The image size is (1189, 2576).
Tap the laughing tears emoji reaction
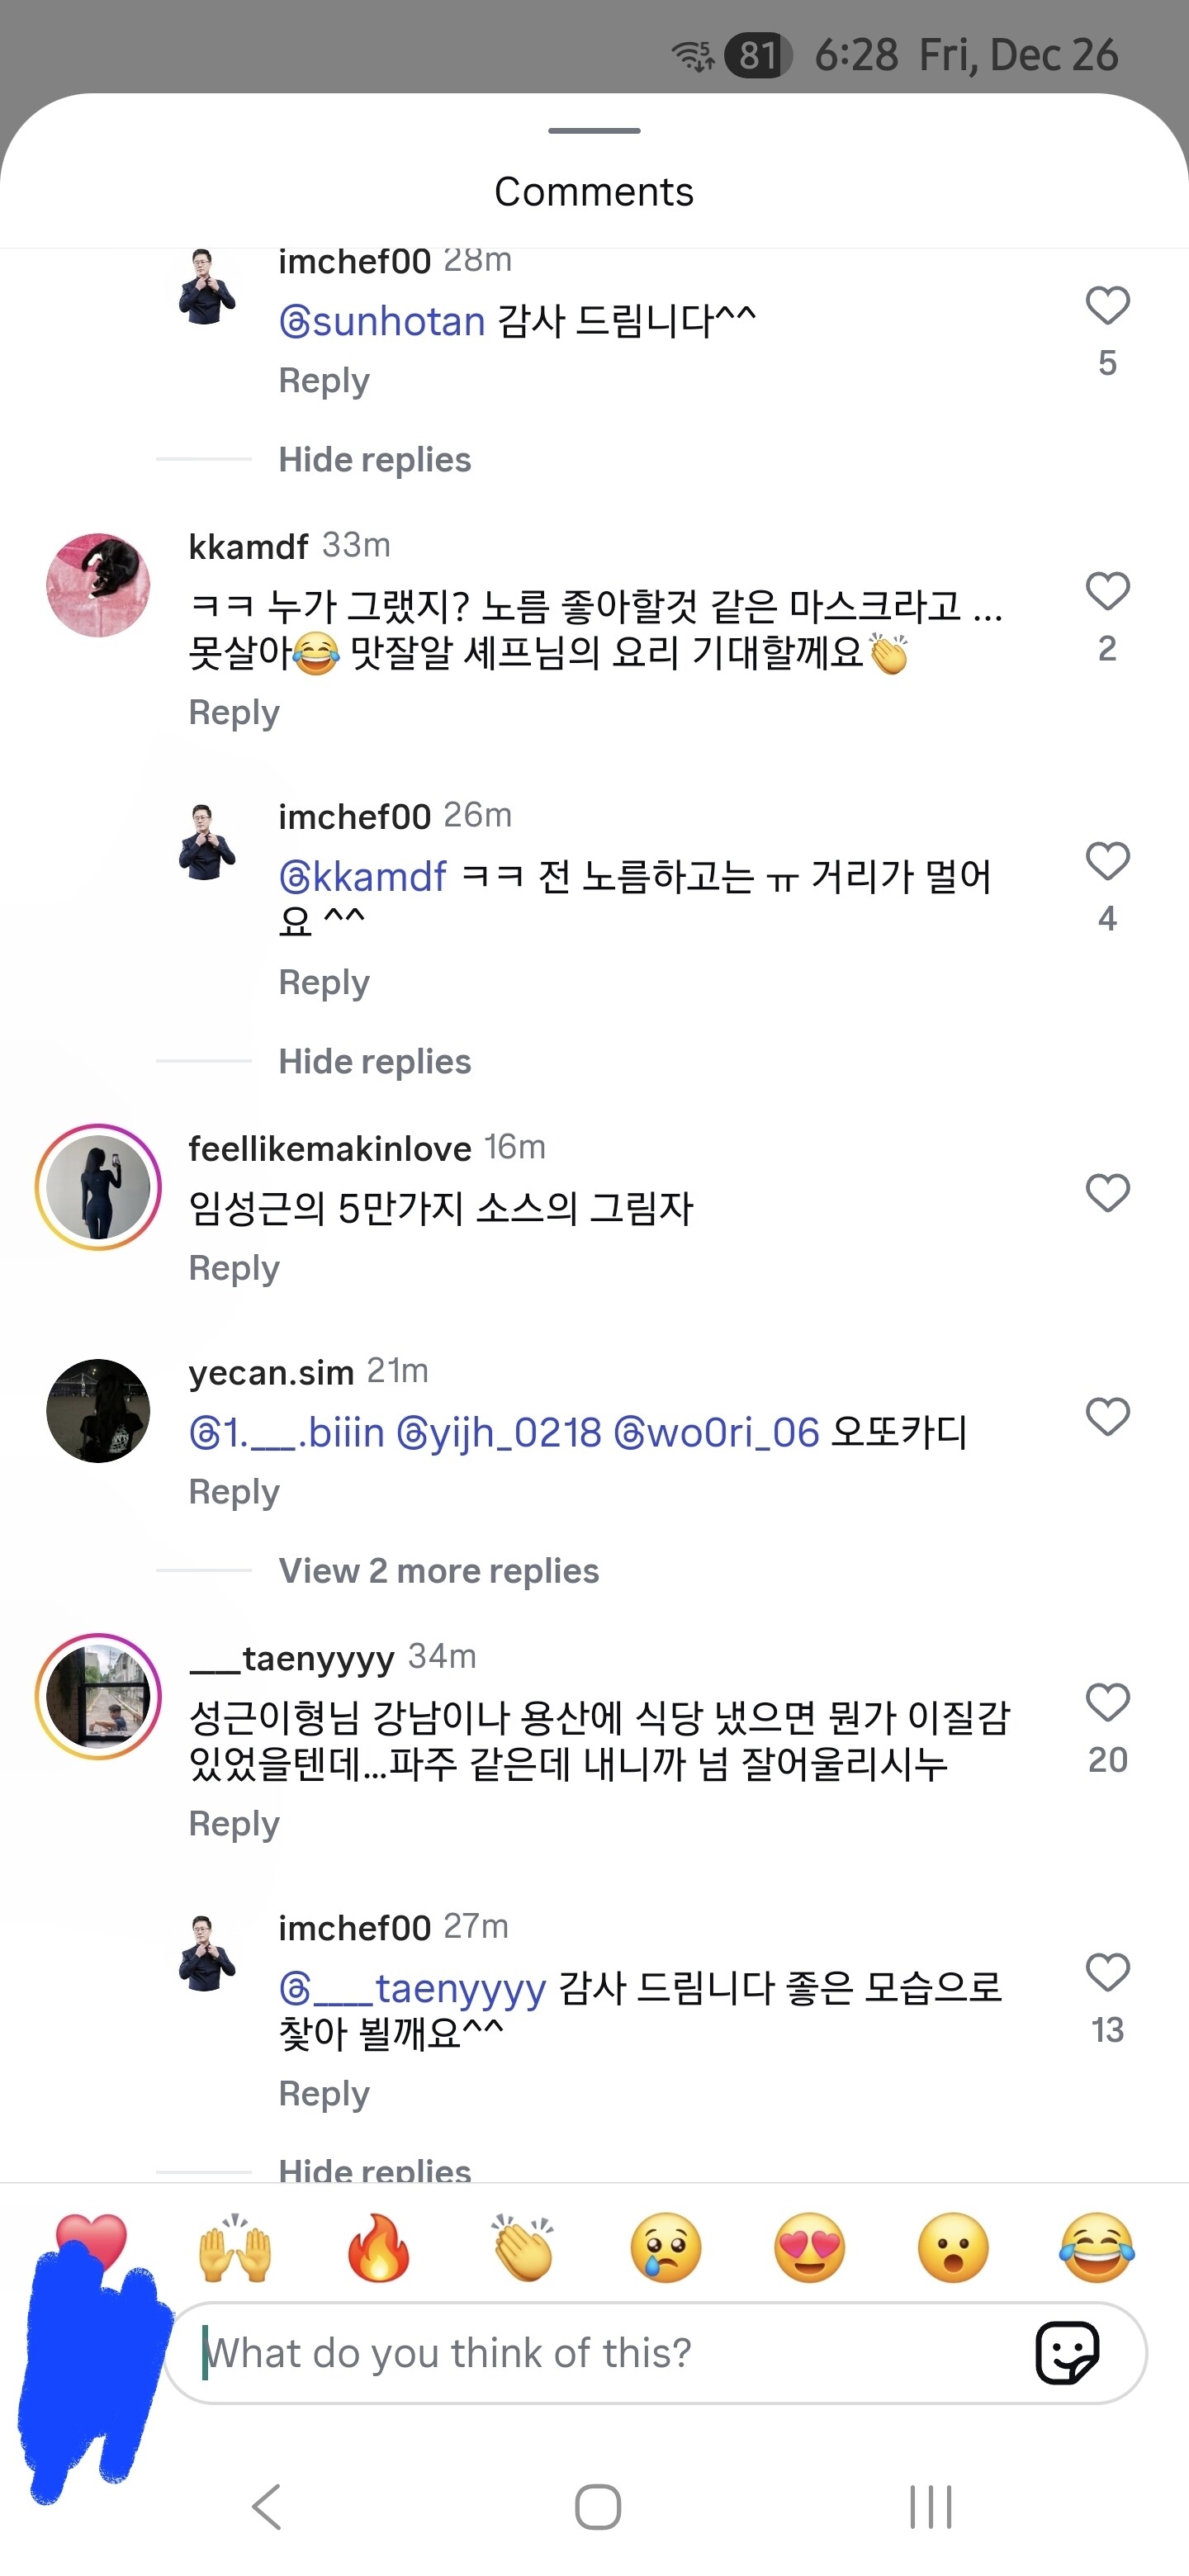click(x=1097, y=2249)
